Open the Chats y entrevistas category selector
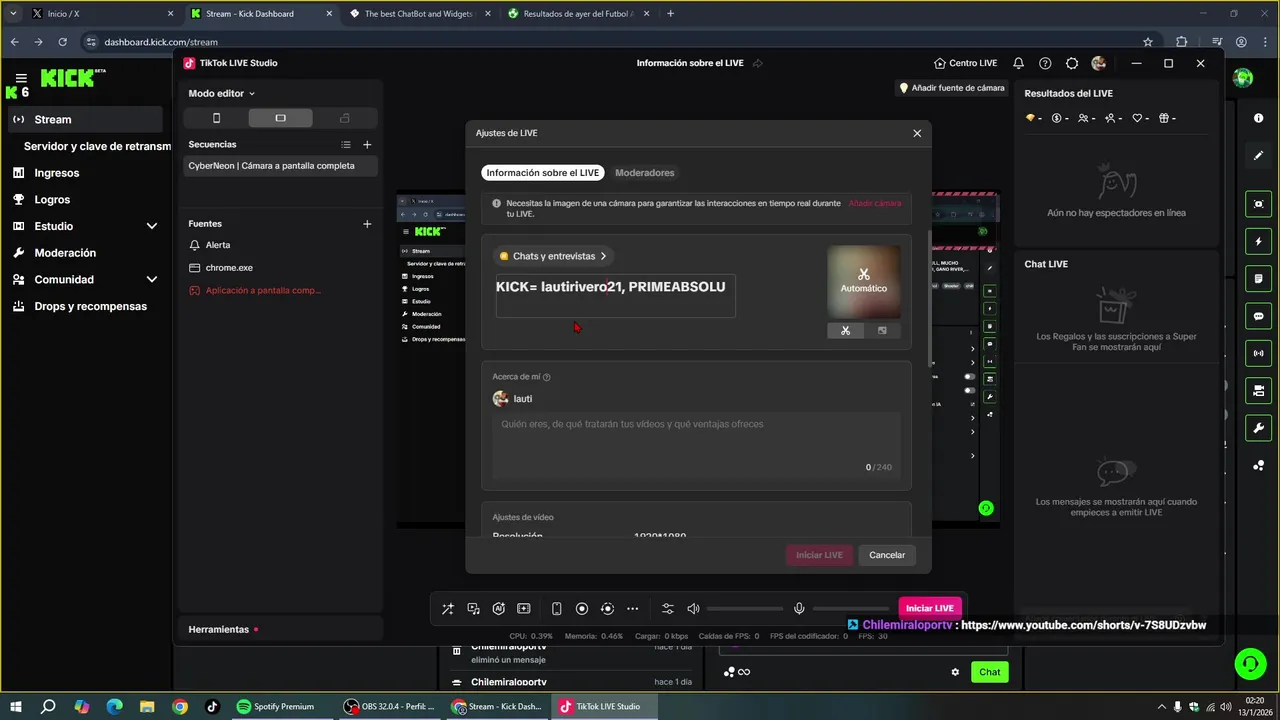 point(553,256)
